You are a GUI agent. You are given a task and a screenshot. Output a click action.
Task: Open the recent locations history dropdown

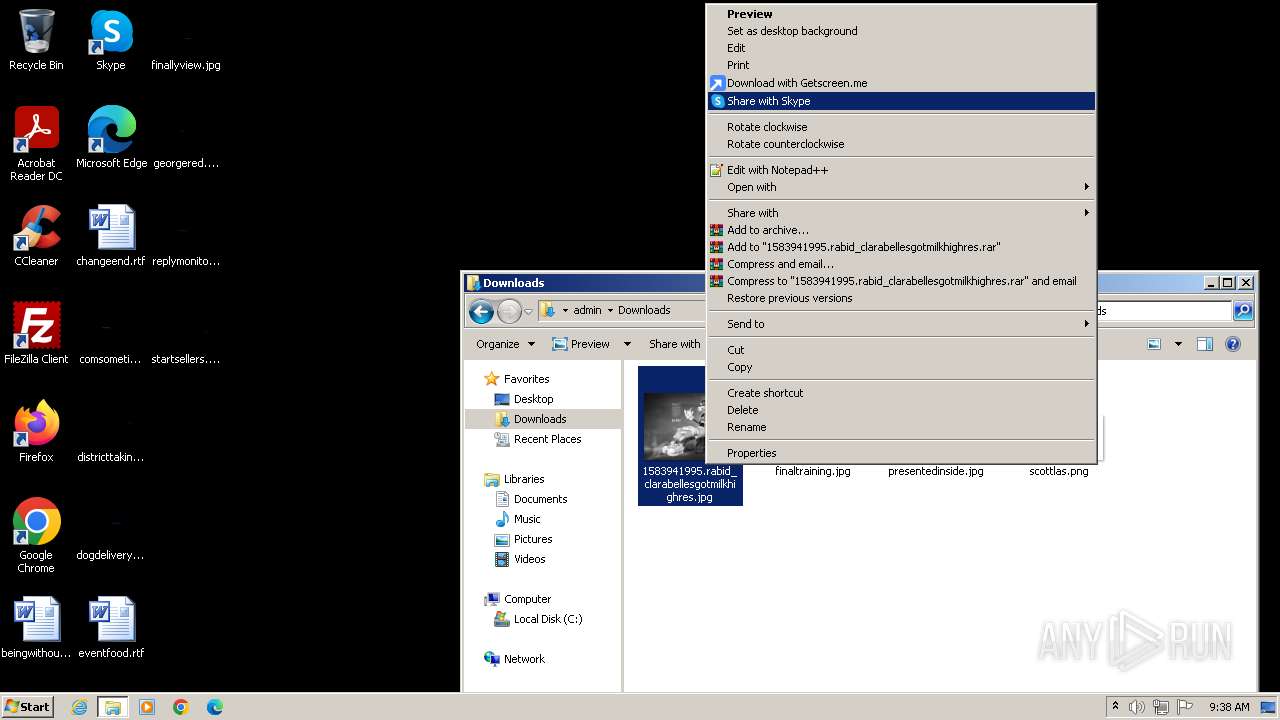pyautogui.click(x=528, y=312)
